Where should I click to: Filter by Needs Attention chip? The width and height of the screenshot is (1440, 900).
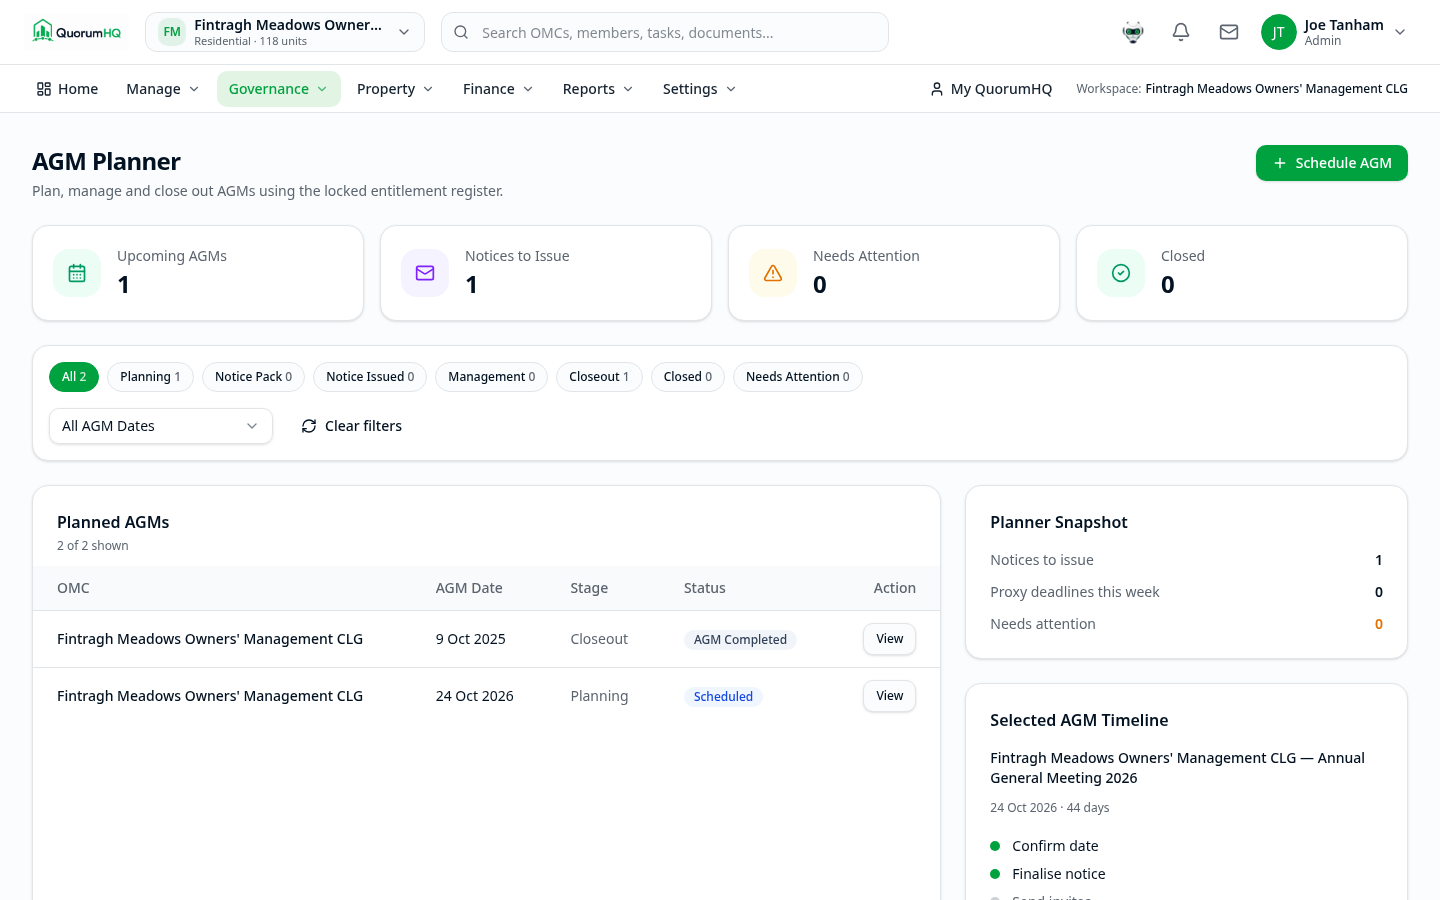[798, 377]
